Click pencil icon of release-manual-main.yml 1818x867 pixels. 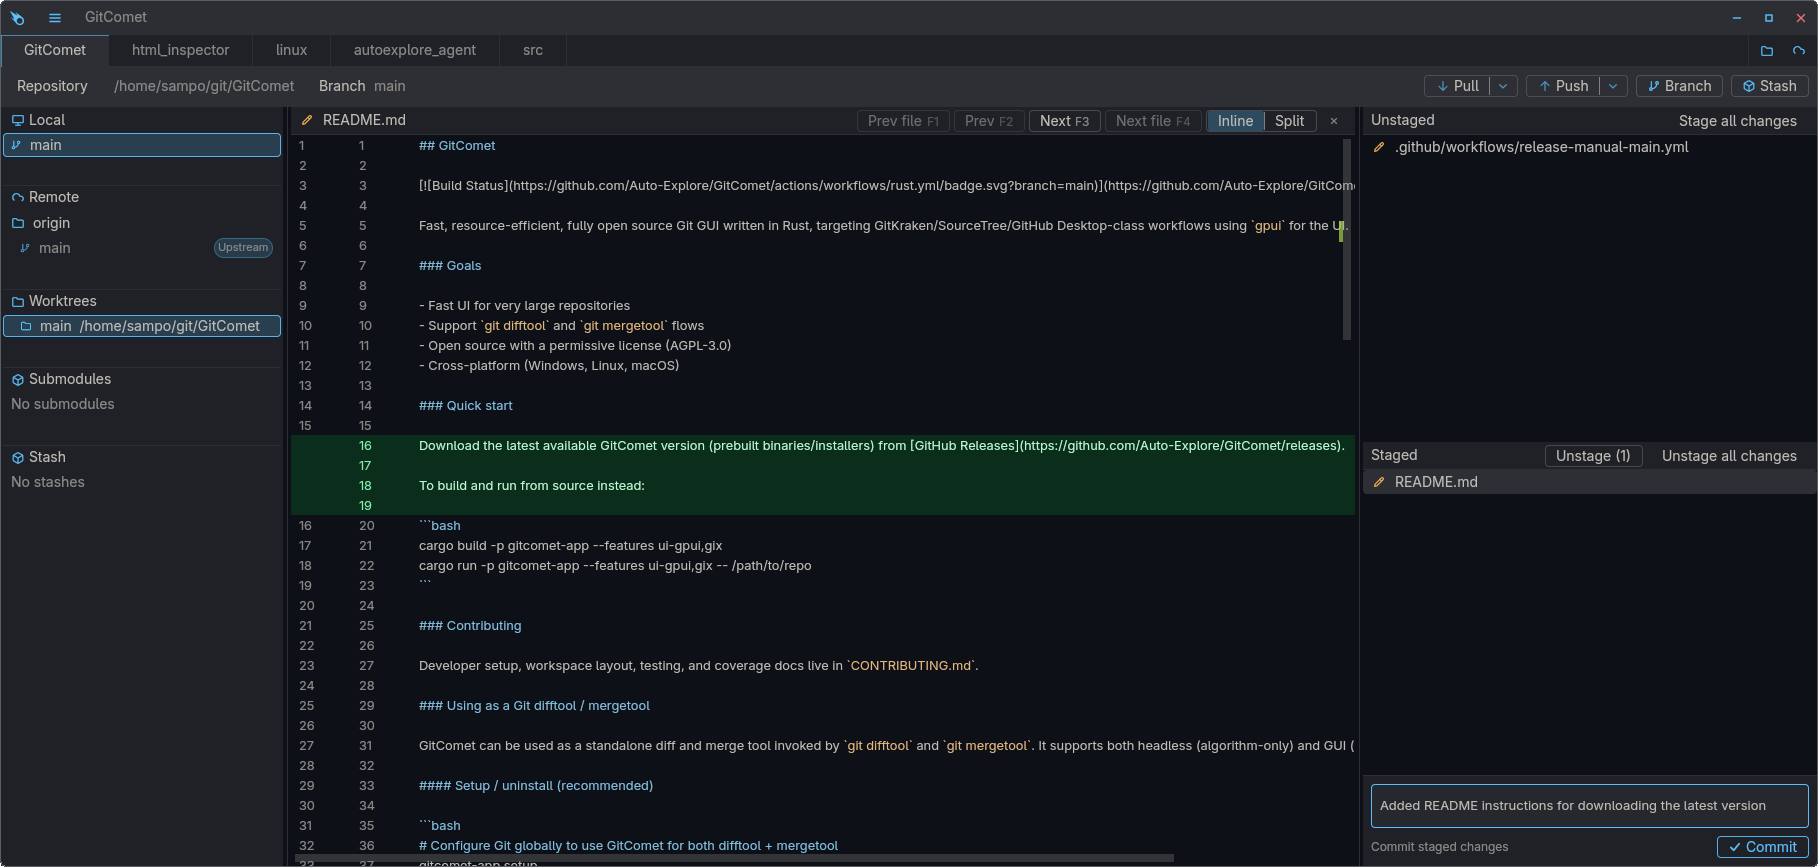1379,147
